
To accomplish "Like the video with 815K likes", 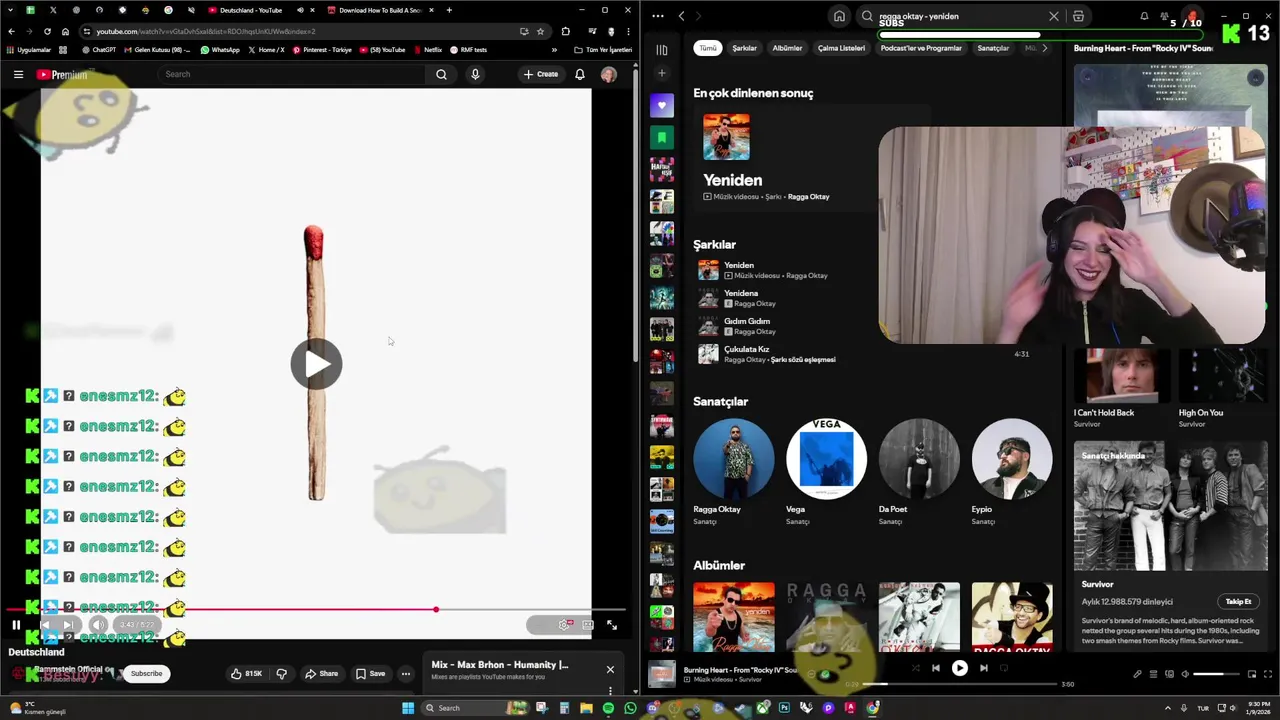I will click(x=245, y=674).
